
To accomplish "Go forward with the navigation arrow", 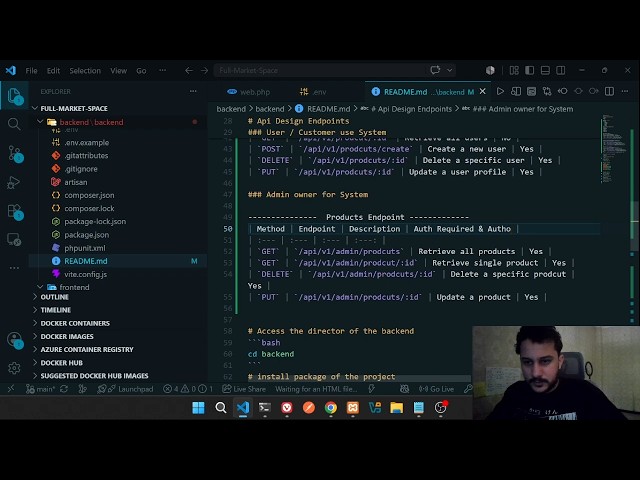I will (x=204, y=71).
